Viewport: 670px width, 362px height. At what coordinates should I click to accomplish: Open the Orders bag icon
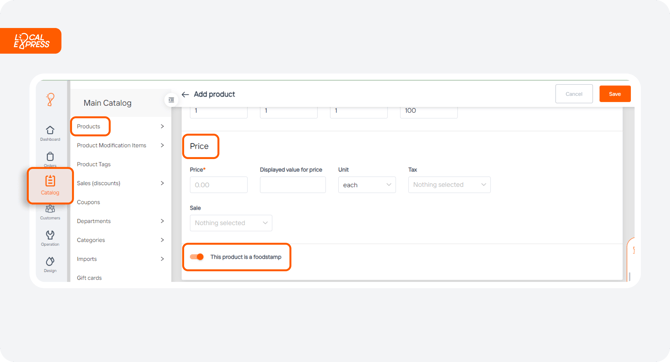[50, 157]
